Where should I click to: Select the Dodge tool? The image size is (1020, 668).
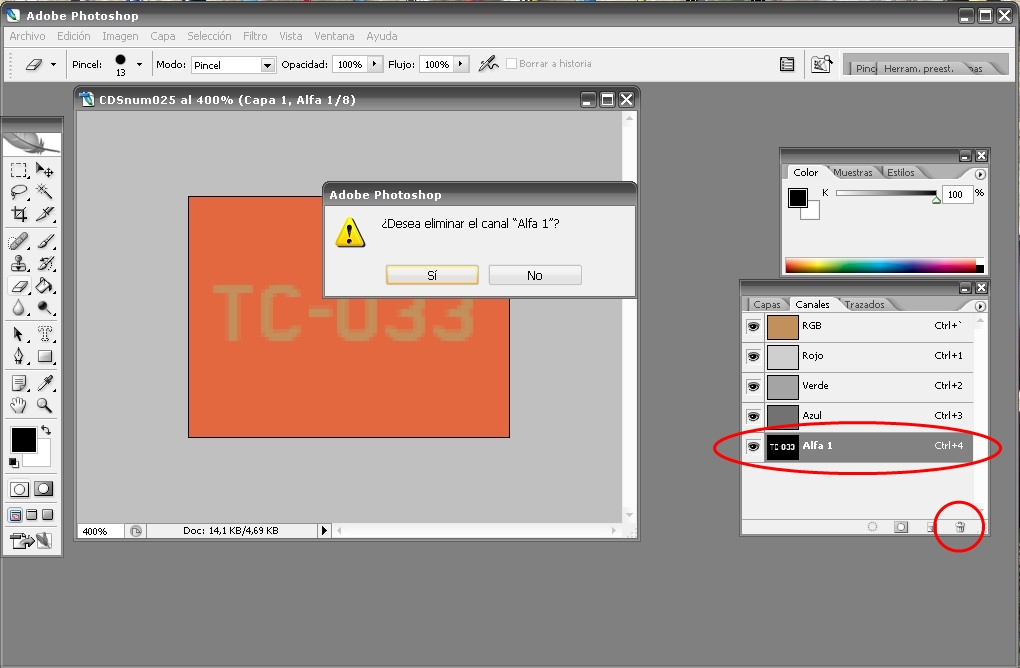[44, 307]
